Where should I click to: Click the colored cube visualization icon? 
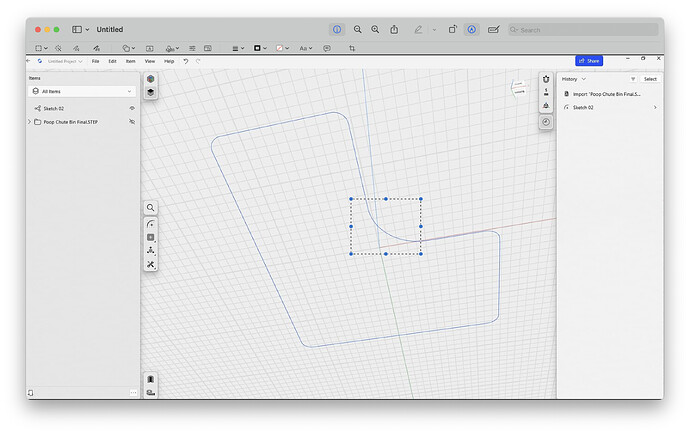(150, 79)
